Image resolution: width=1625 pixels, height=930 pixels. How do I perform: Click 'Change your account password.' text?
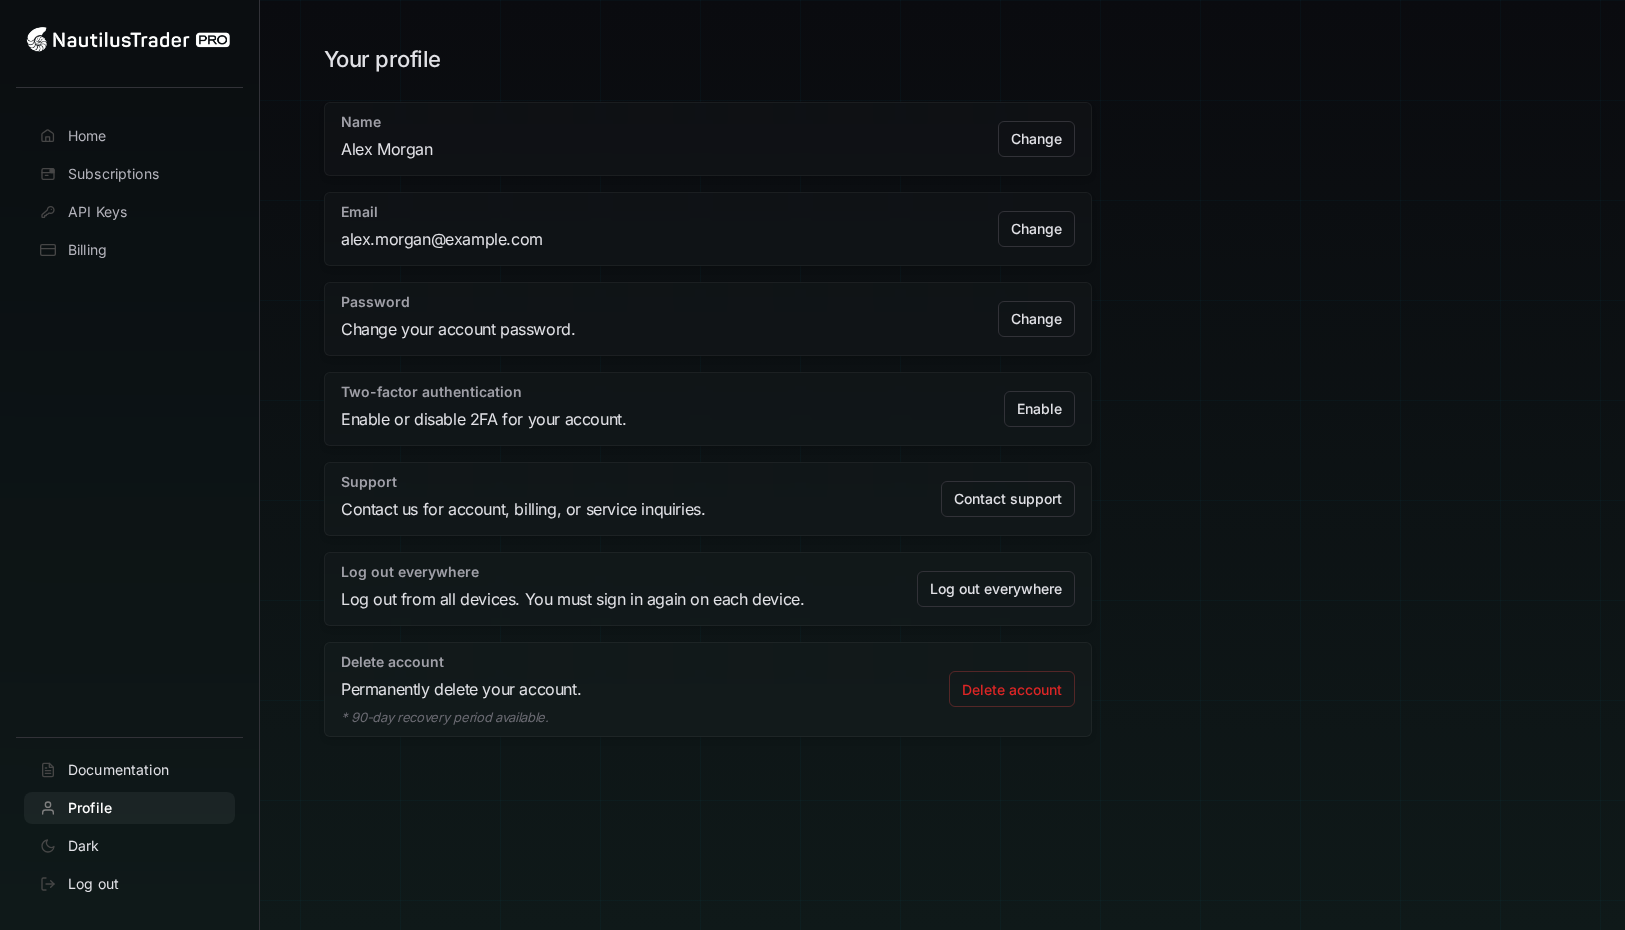point(458,329)
